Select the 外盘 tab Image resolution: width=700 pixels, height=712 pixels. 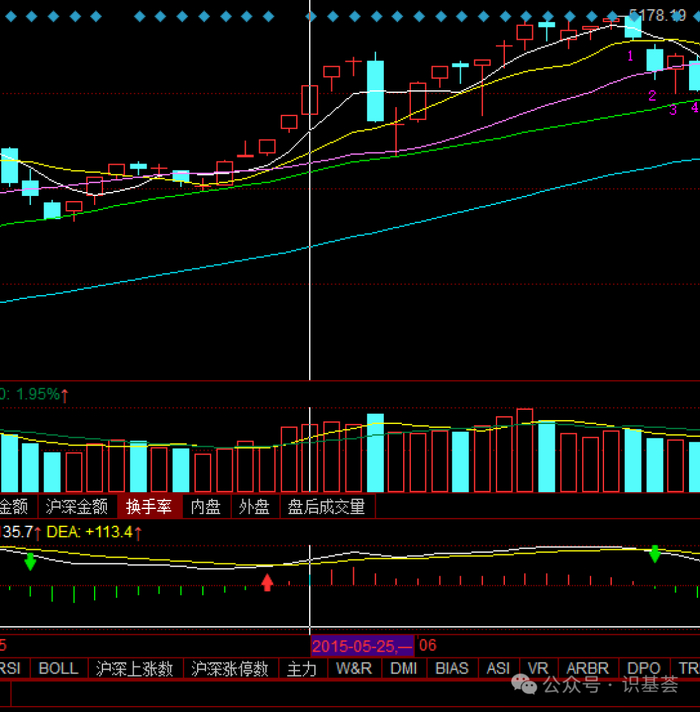254,507
